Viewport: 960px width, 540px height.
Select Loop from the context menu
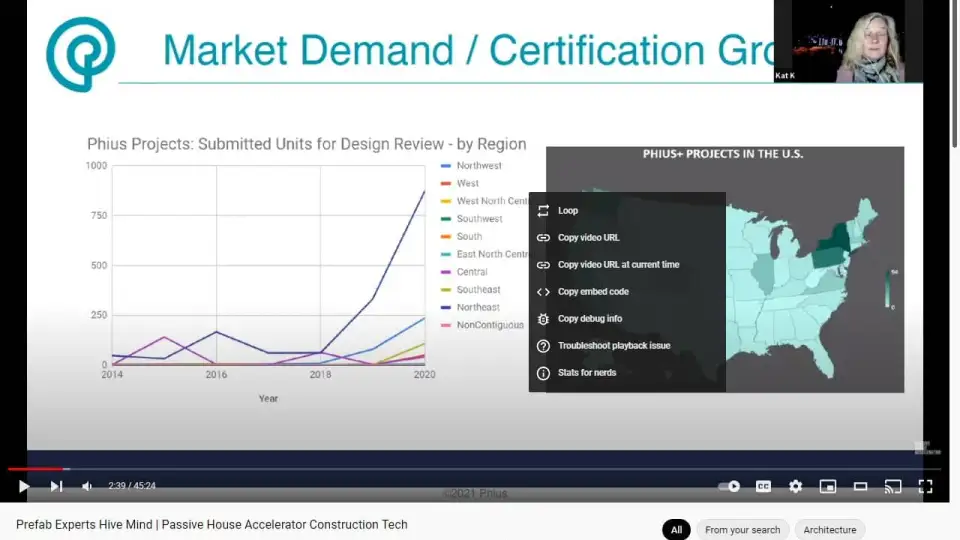click(x=568, y=211)
